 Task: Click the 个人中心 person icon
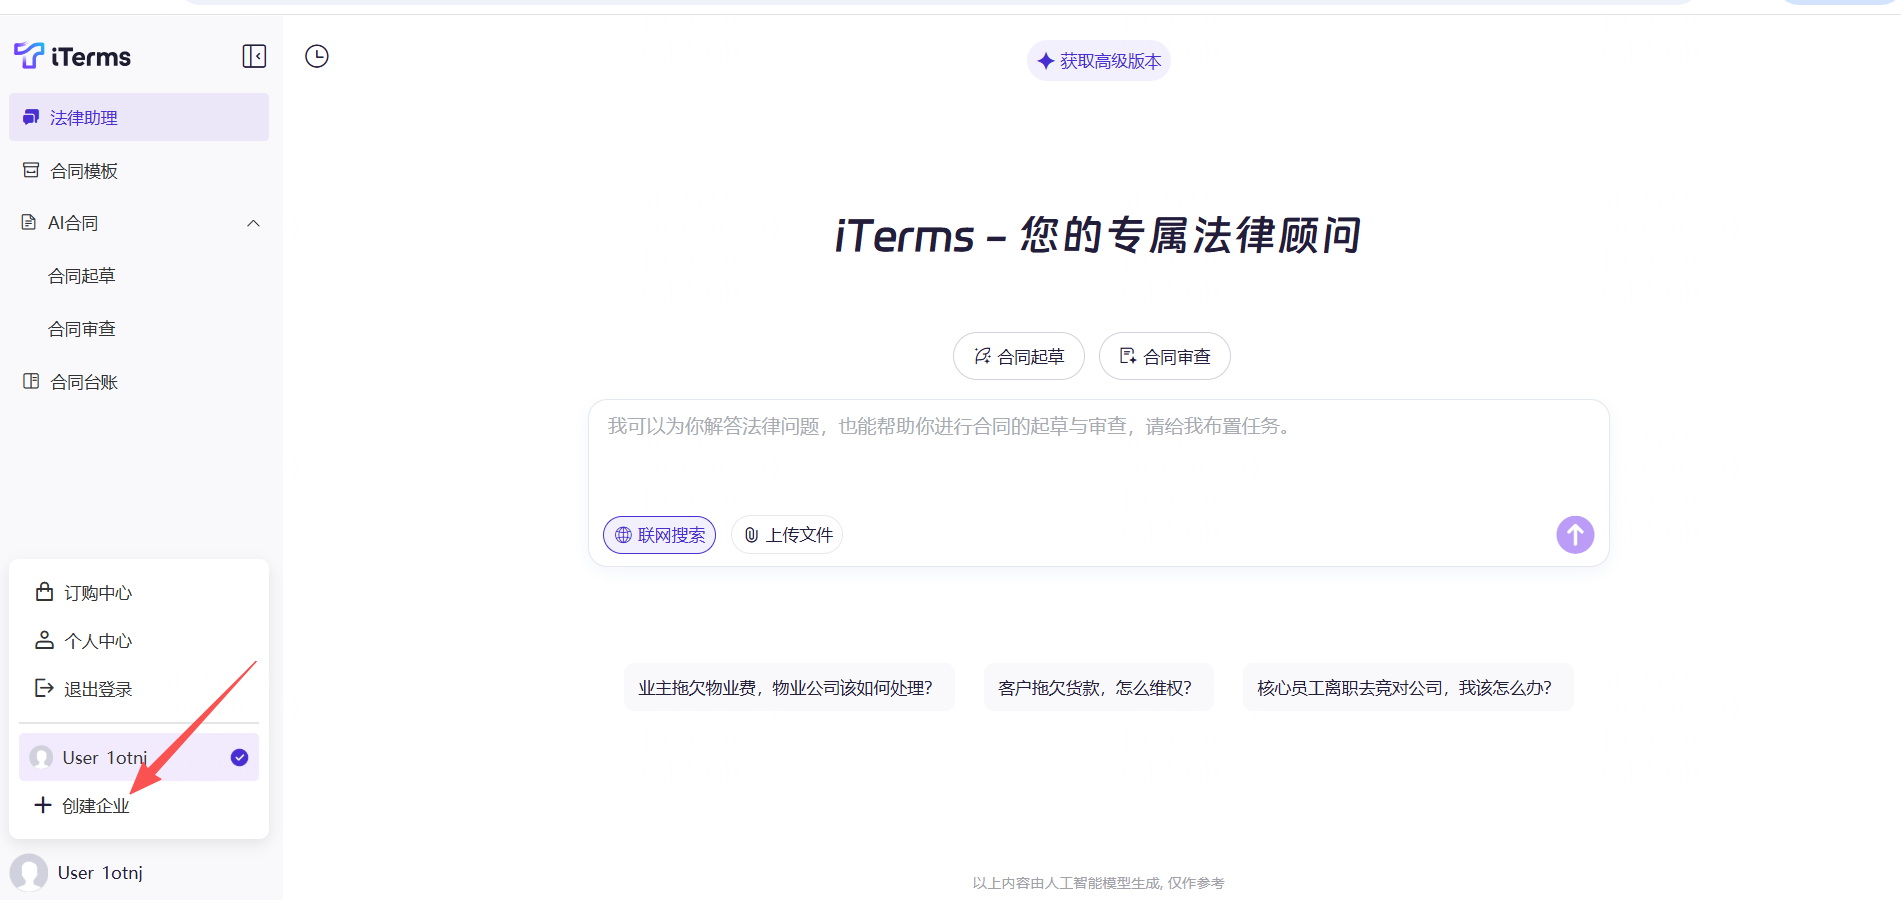pos(44,640)
